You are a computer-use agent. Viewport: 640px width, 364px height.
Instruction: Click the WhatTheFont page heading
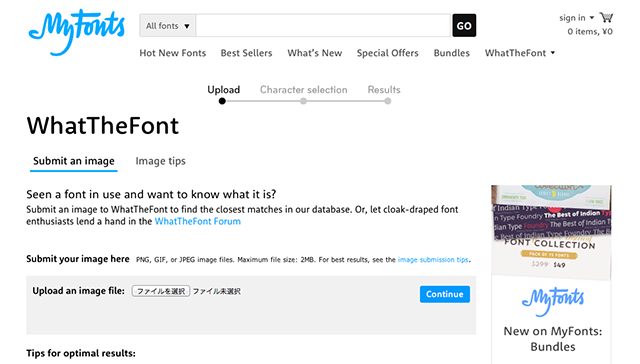click(x=103, y=126)
